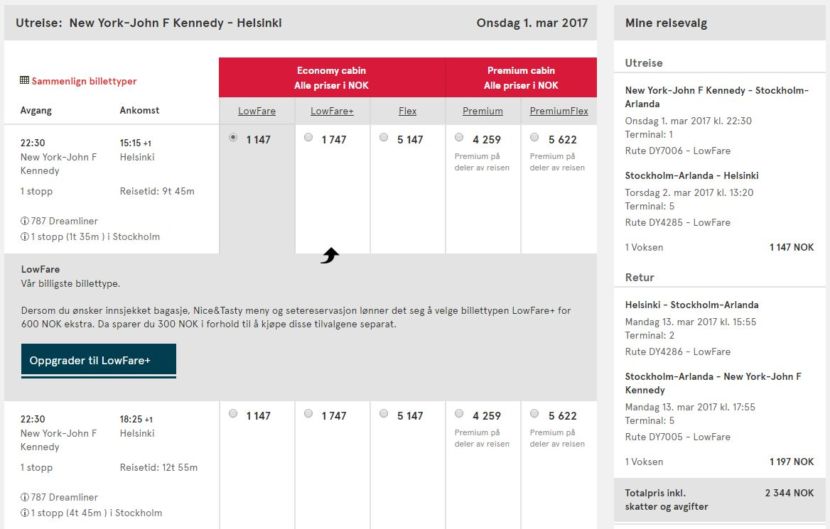Screen dimensions: 830x529
Task: Click the Flex column header link
Action: pyautogui.click(x=407, y=111)
